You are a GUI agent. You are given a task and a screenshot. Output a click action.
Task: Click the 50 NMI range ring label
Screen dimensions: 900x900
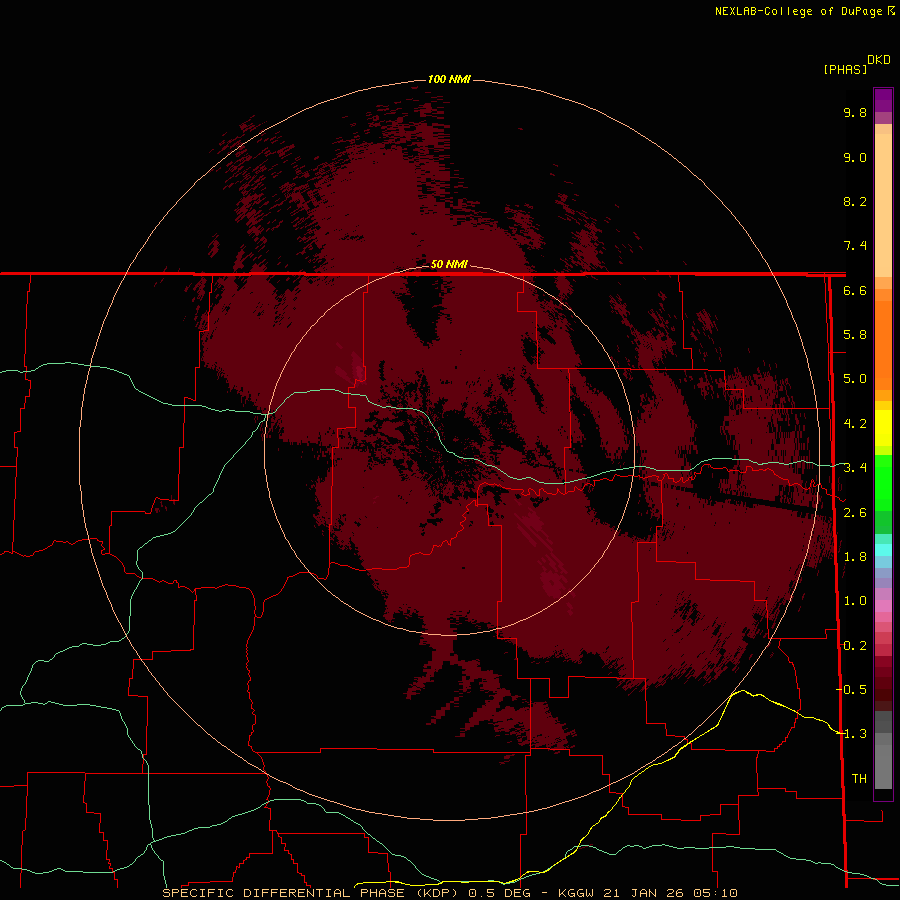pyautogui.click(x=449, y=264)
